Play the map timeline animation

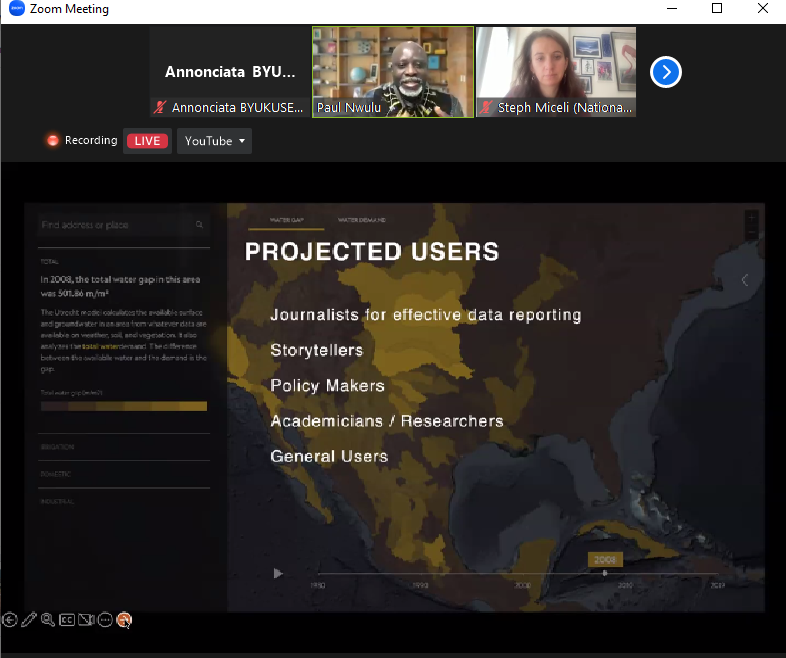point(278,573)
